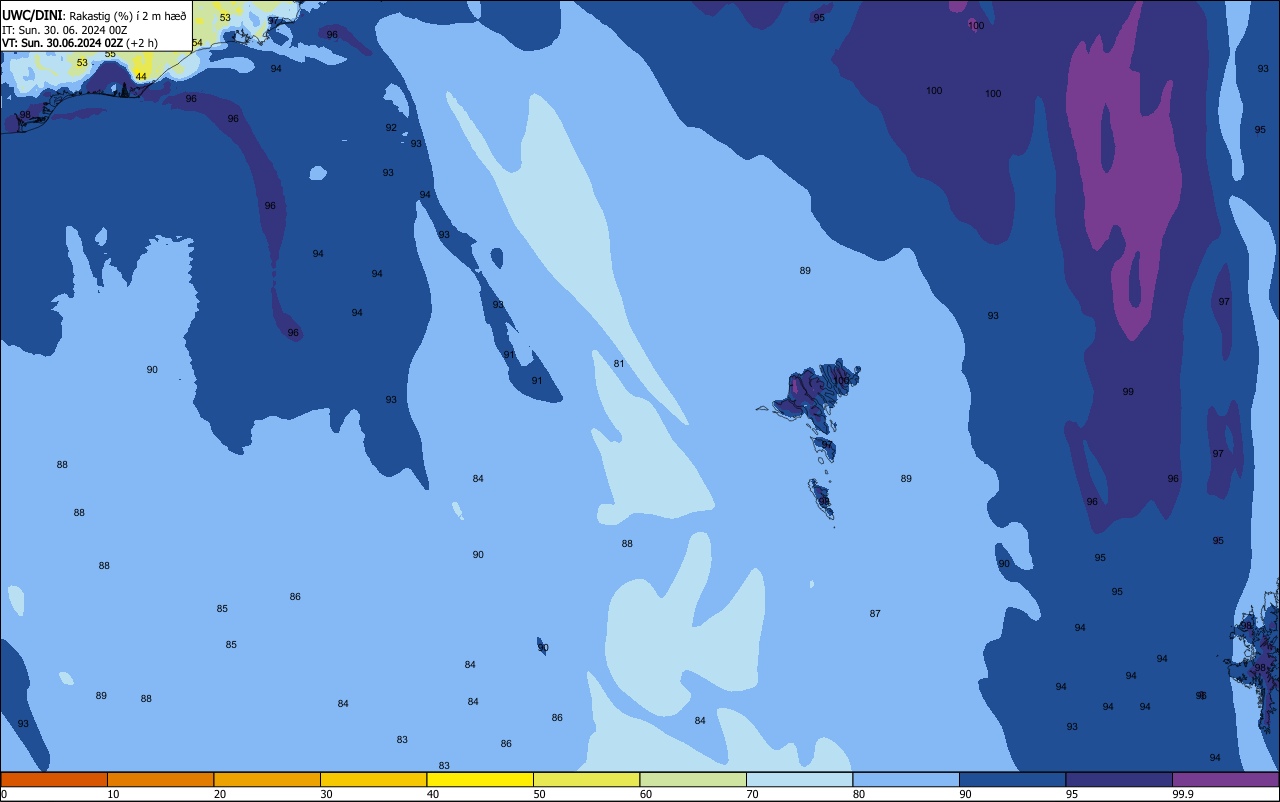
Task: Click the legend tick label '30'
Action: click(x=326, y=794)
